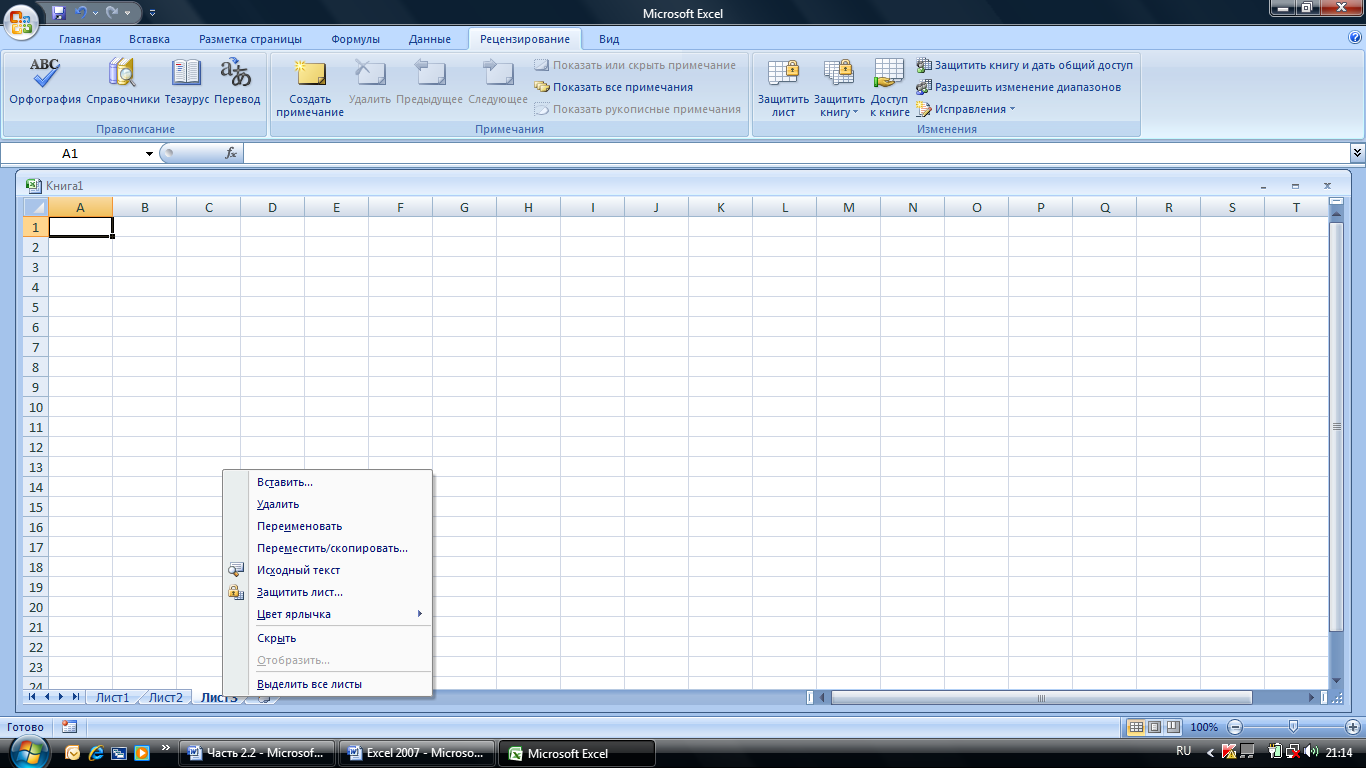This screenshot has height=768, width=1366.
Task: Expand the Исправления dropdown
Action: pyautogui.click(x=966, y=109)
